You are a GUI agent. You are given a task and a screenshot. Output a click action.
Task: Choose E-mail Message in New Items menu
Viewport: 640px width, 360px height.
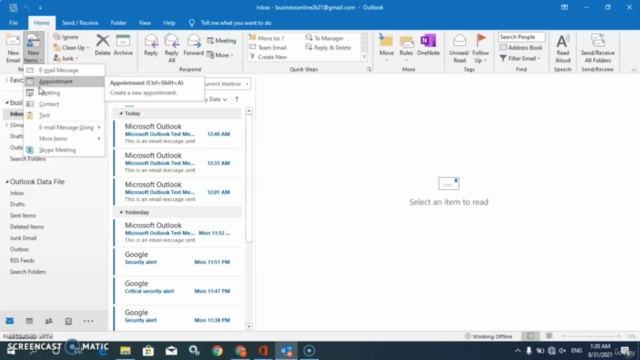coord(64,70)
